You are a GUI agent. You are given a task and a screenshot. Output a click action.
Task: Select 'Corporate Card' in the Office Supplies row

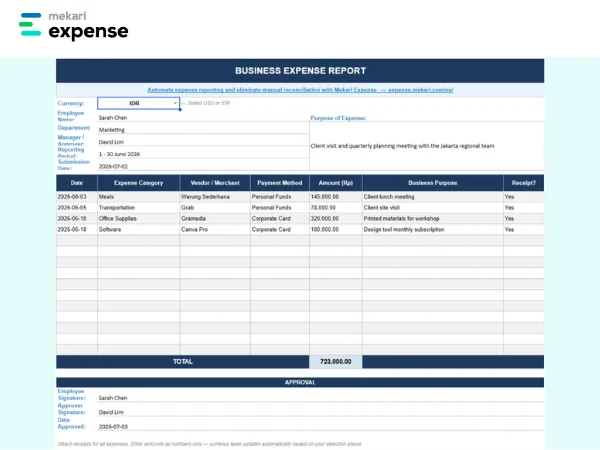click(x=280, y=218)
